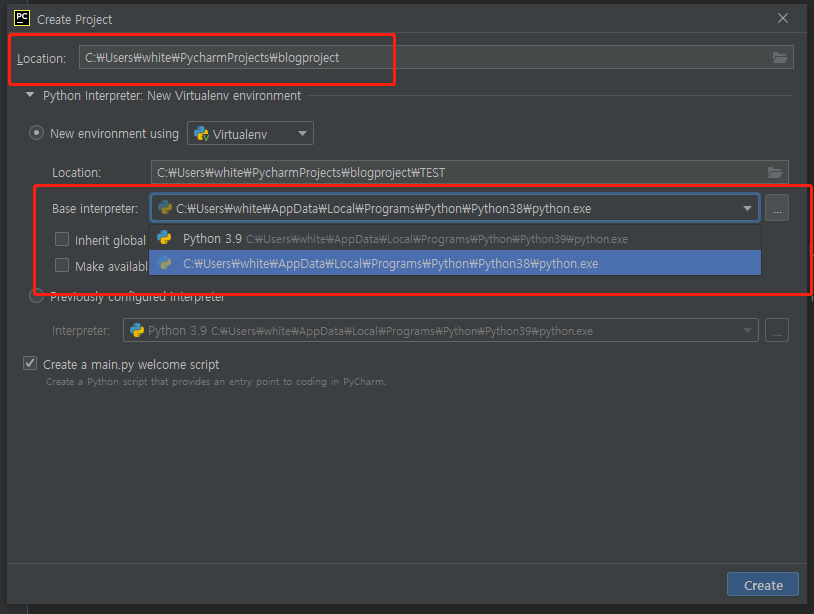Click the Python icon in the Interpreter field of Previously configured interpreter
Screen dimensions: 814x614
137,330
